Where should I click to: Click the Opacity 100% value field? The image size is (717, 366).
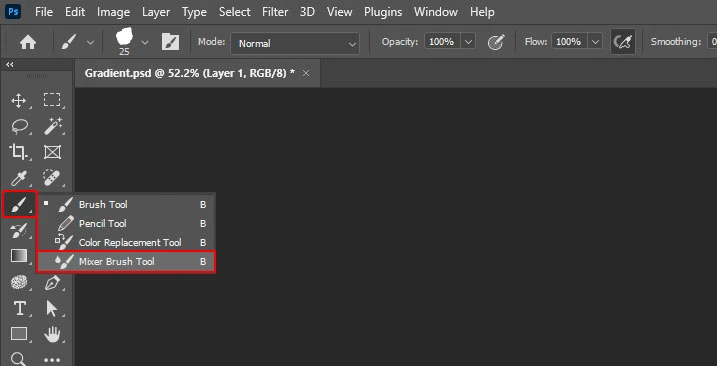[442, 42]
